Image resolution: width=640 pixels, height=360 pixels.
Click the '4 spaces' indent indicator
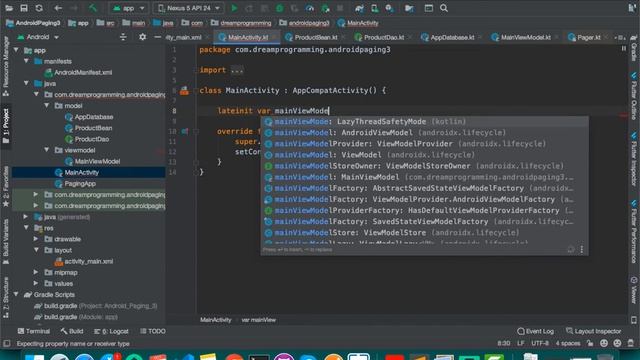[568, 343]
